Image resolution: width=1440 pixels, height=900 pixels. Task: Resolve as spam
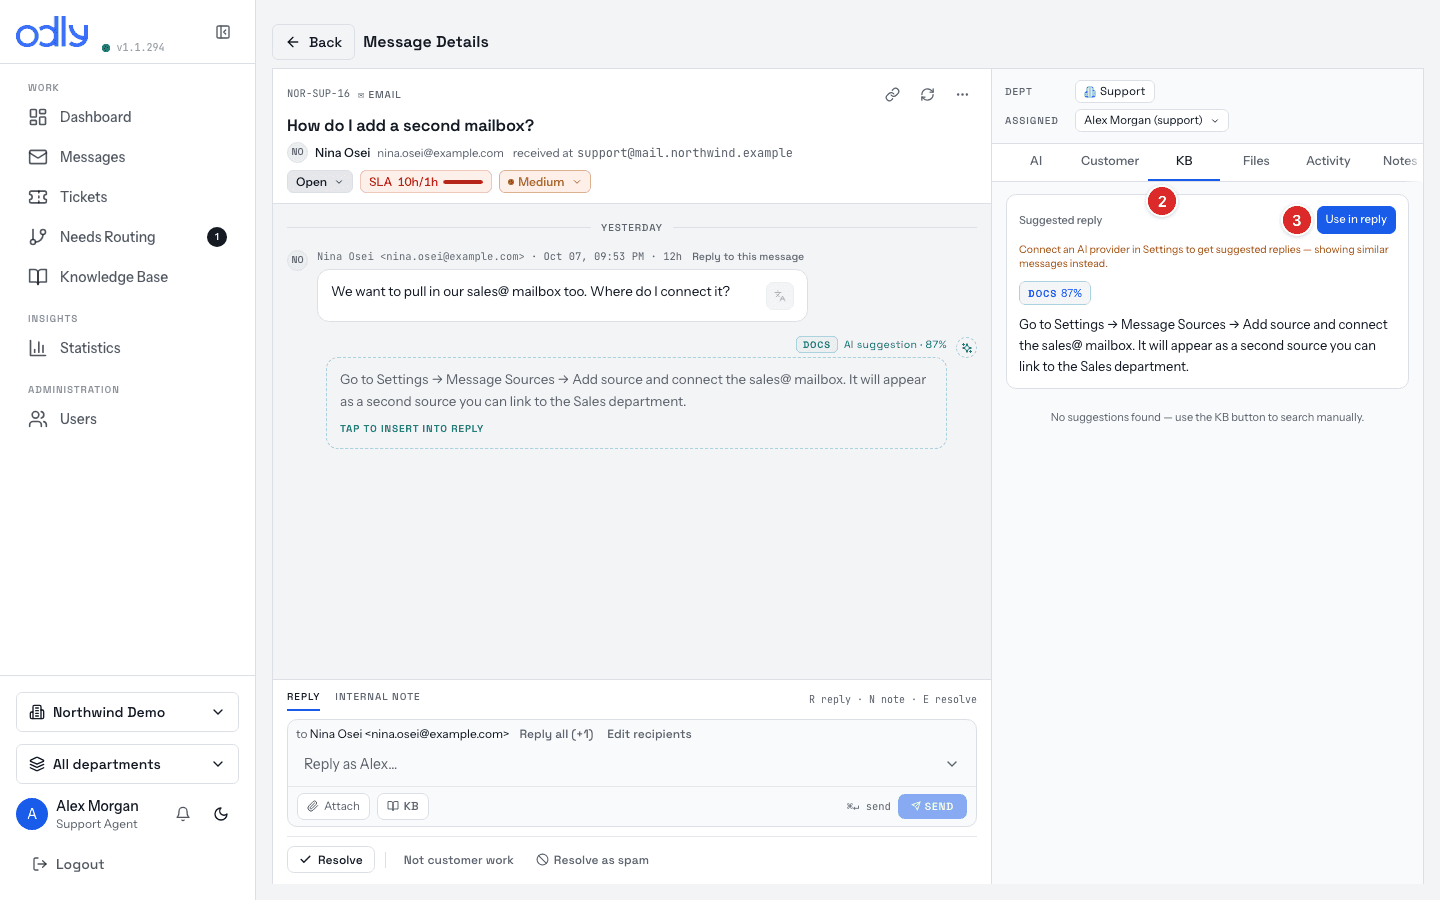coord(593,860)
